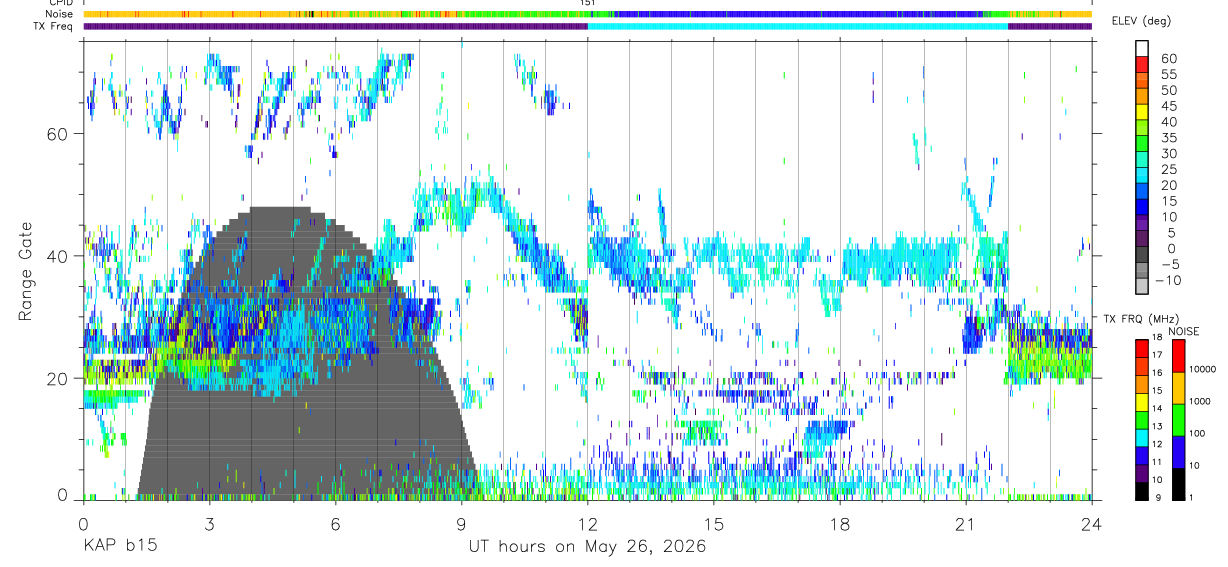
Task: Click the "Range Gate" y-axis label
Action: 24,271
